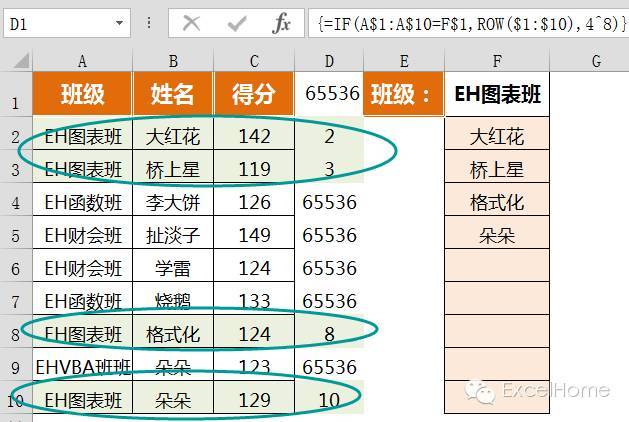Select the cell containing 李大饼

pyautogui.click(x=173, y=202)
